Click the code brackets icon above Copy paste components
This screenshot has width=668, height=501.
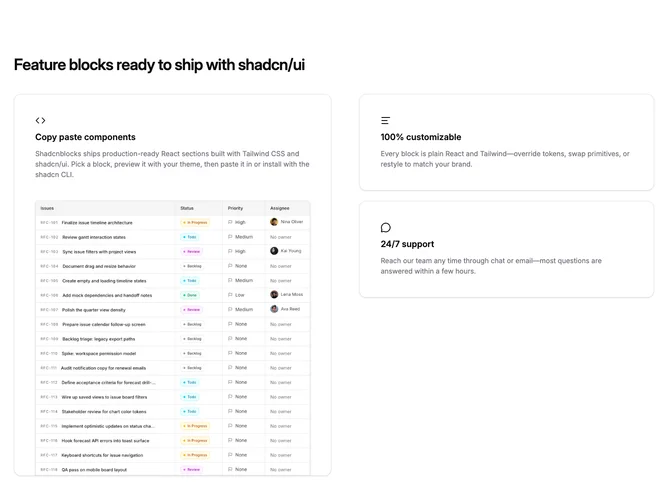(40, 121)
